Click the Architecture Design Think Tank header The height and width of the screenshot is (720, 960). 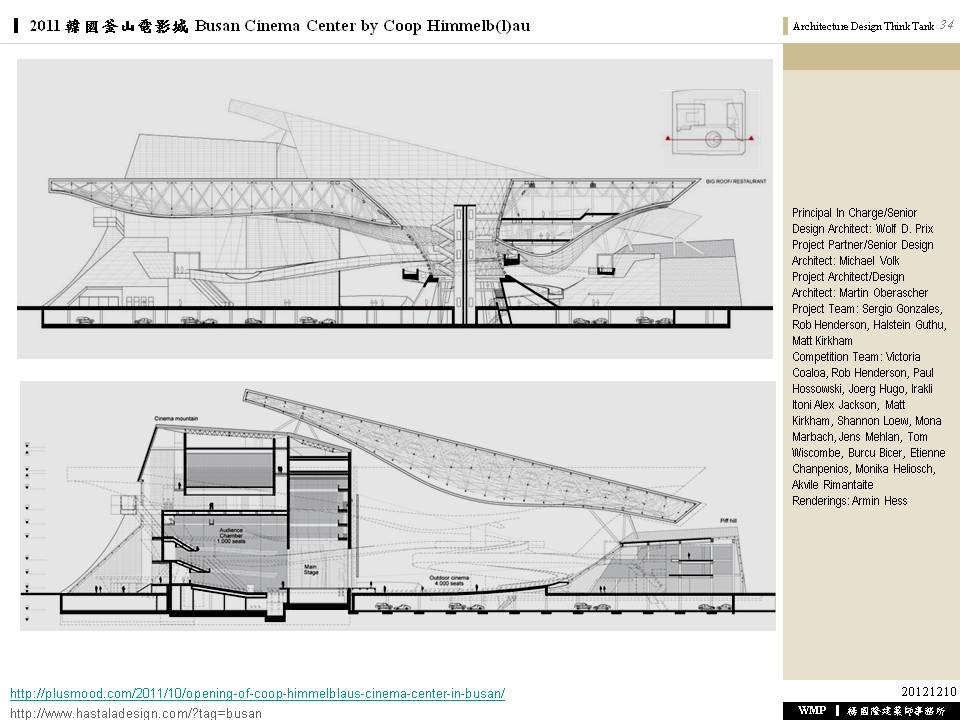click(x=862, y=27)
